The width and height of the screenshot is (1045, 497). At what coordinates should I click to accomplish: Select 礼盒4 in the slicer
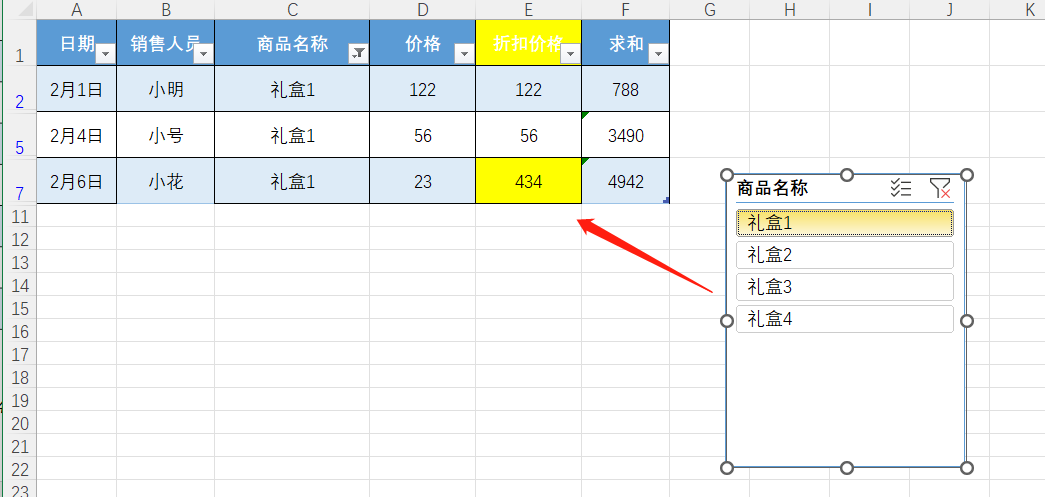point(845,319)
